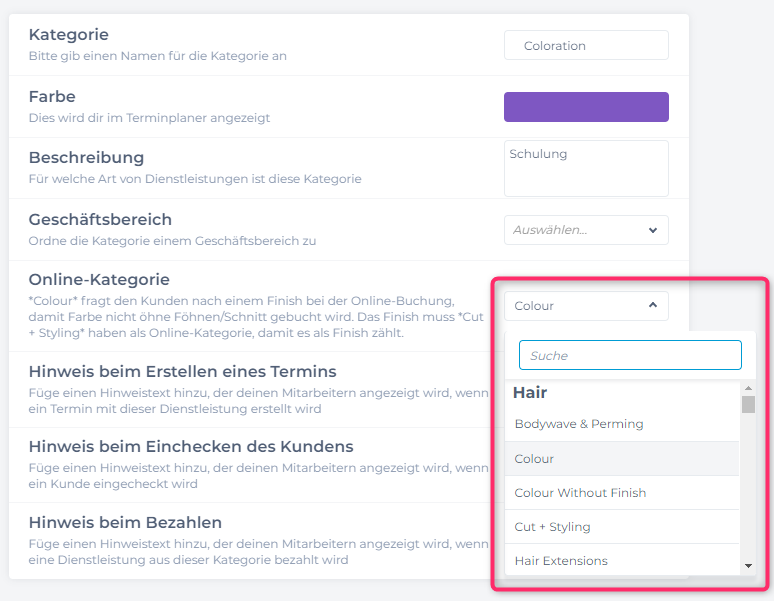Click the Kategorie name input field
The height and width of the screenshot is (601, 774).
(x=586, y=45)
